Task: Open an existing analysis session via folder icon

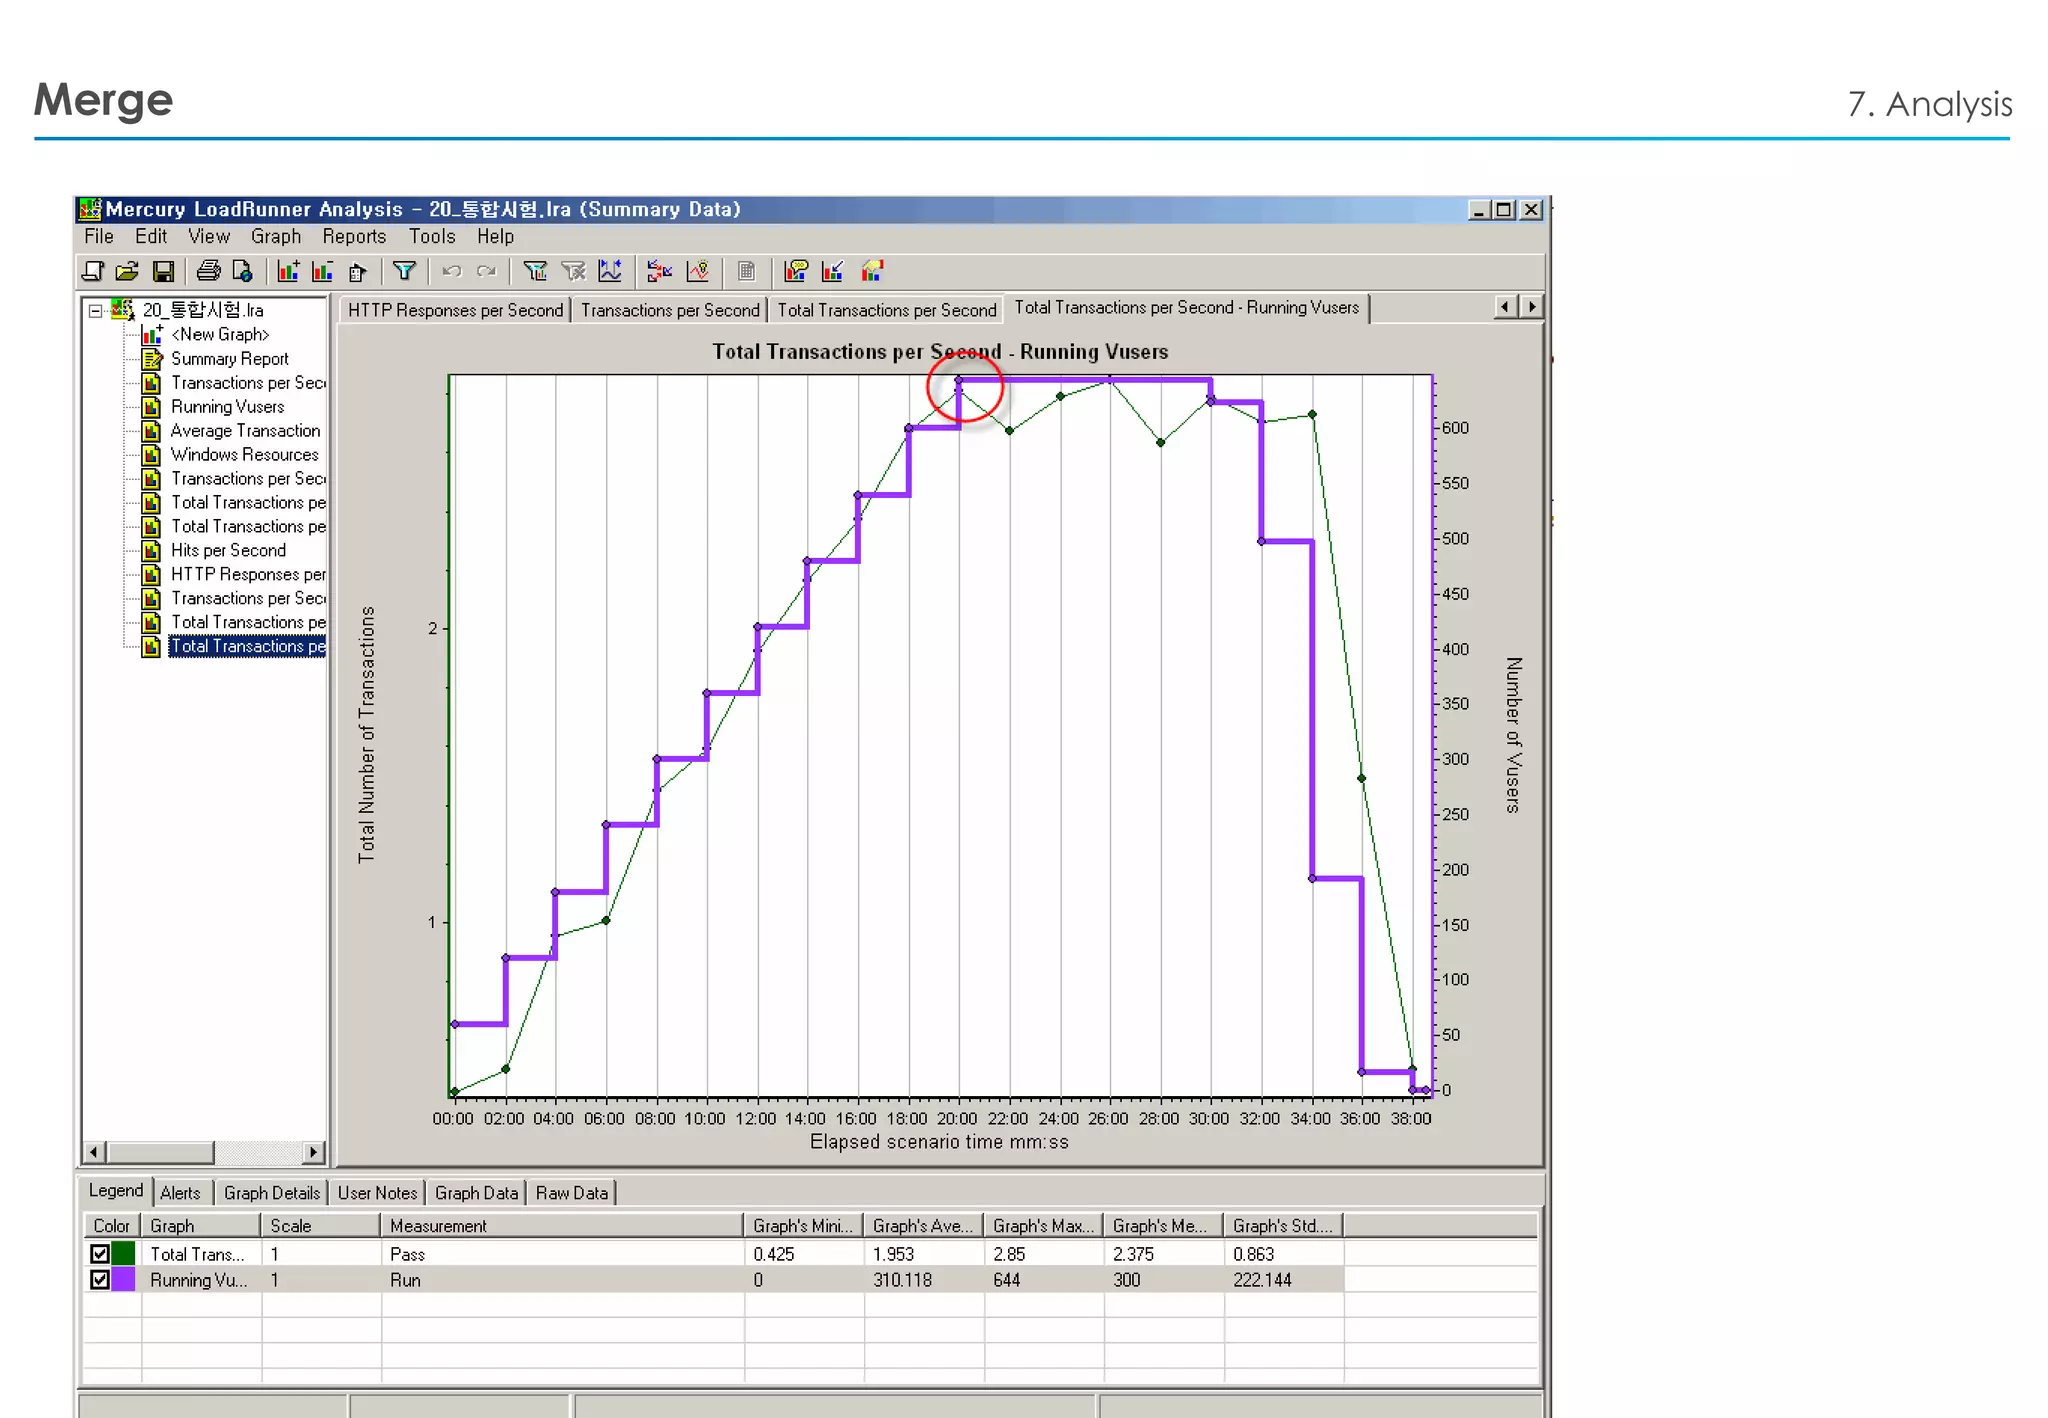Action: pos(127,271)
